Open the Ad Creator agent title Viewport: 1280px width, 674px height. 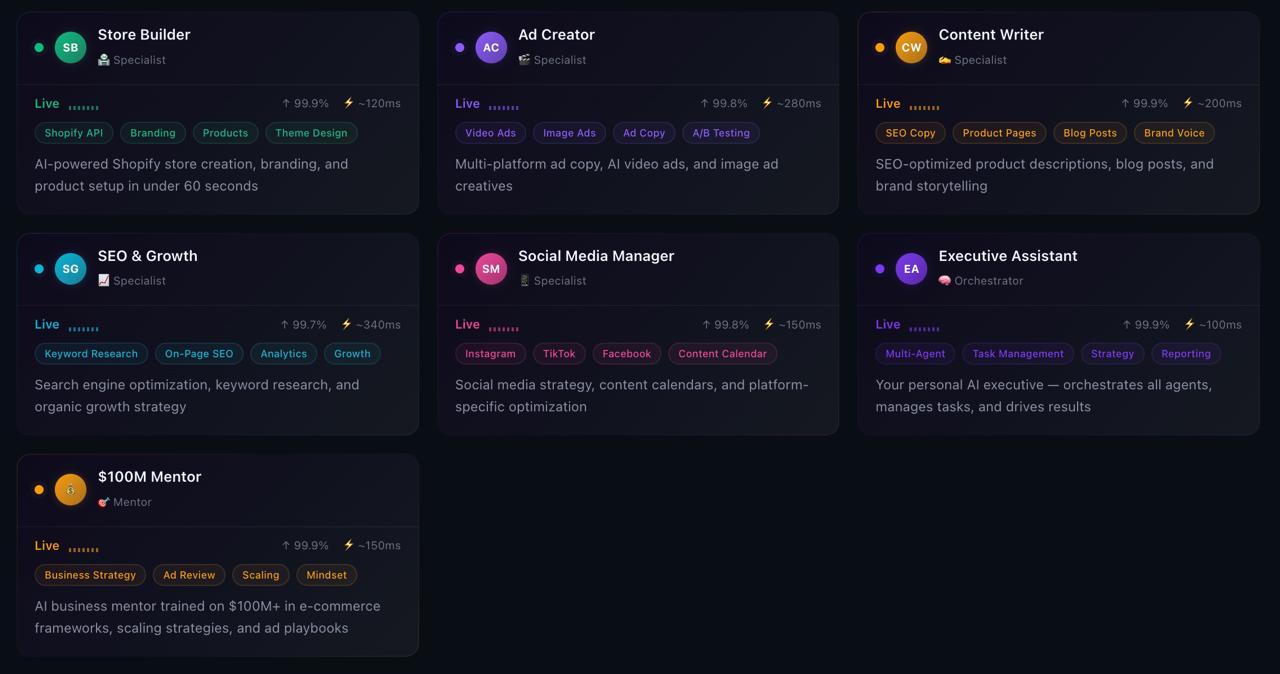(x=556, y=35)
